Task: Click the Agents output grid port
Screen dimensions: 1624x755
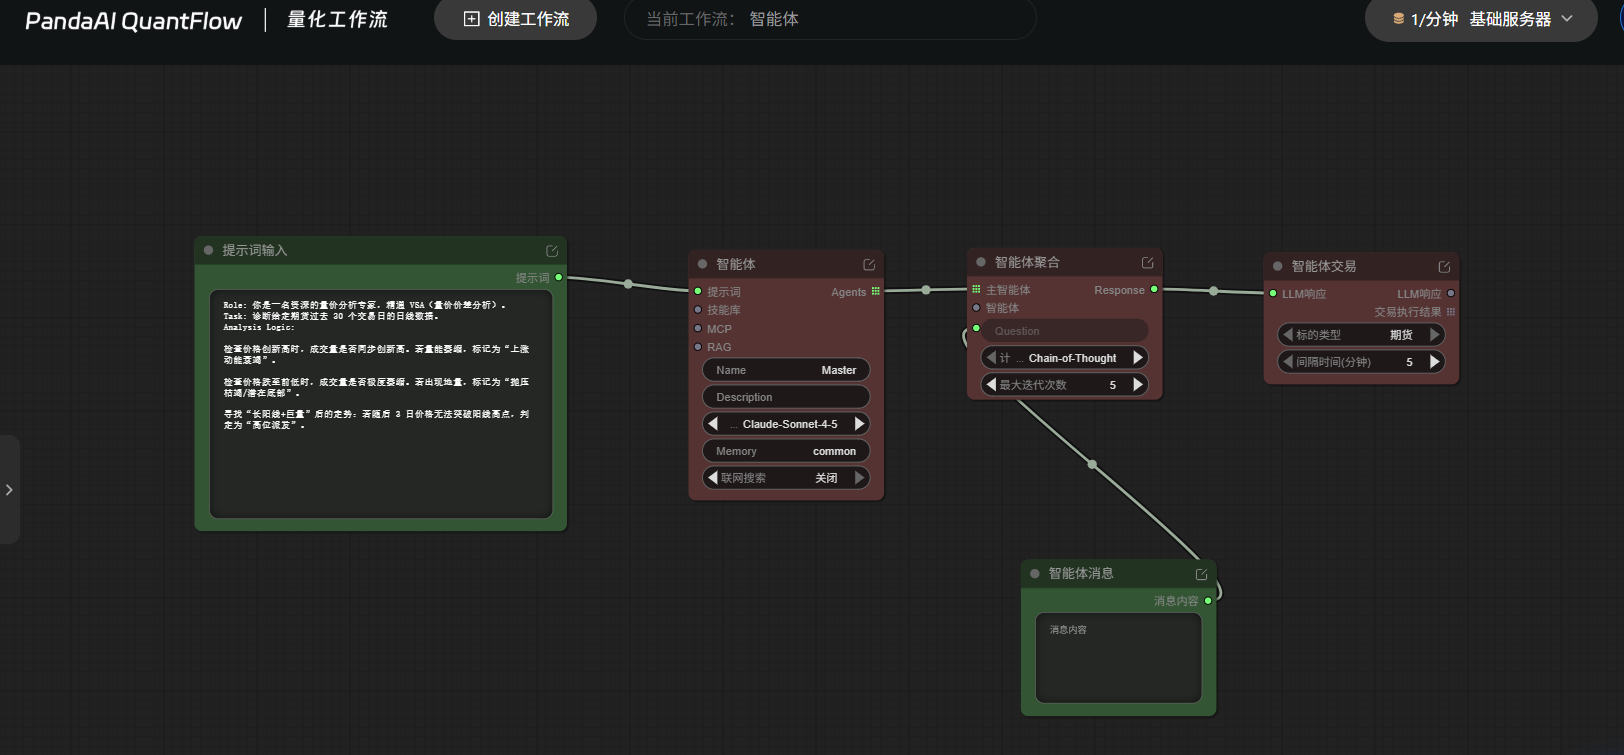Action: click(876, 292)
